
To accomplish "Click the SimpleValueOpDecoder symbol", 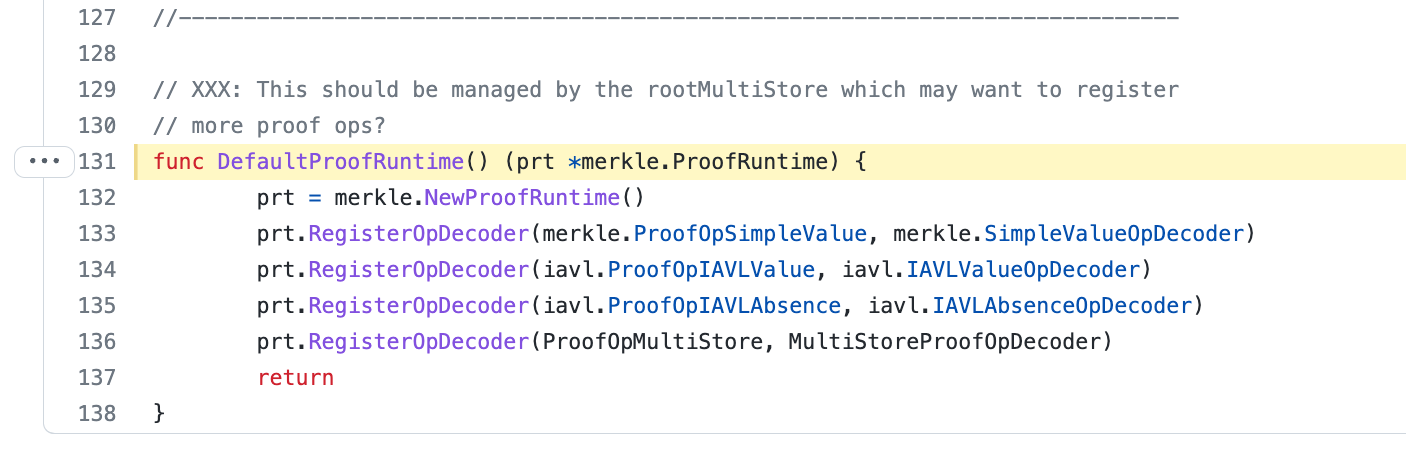I will click(1114, 234).
